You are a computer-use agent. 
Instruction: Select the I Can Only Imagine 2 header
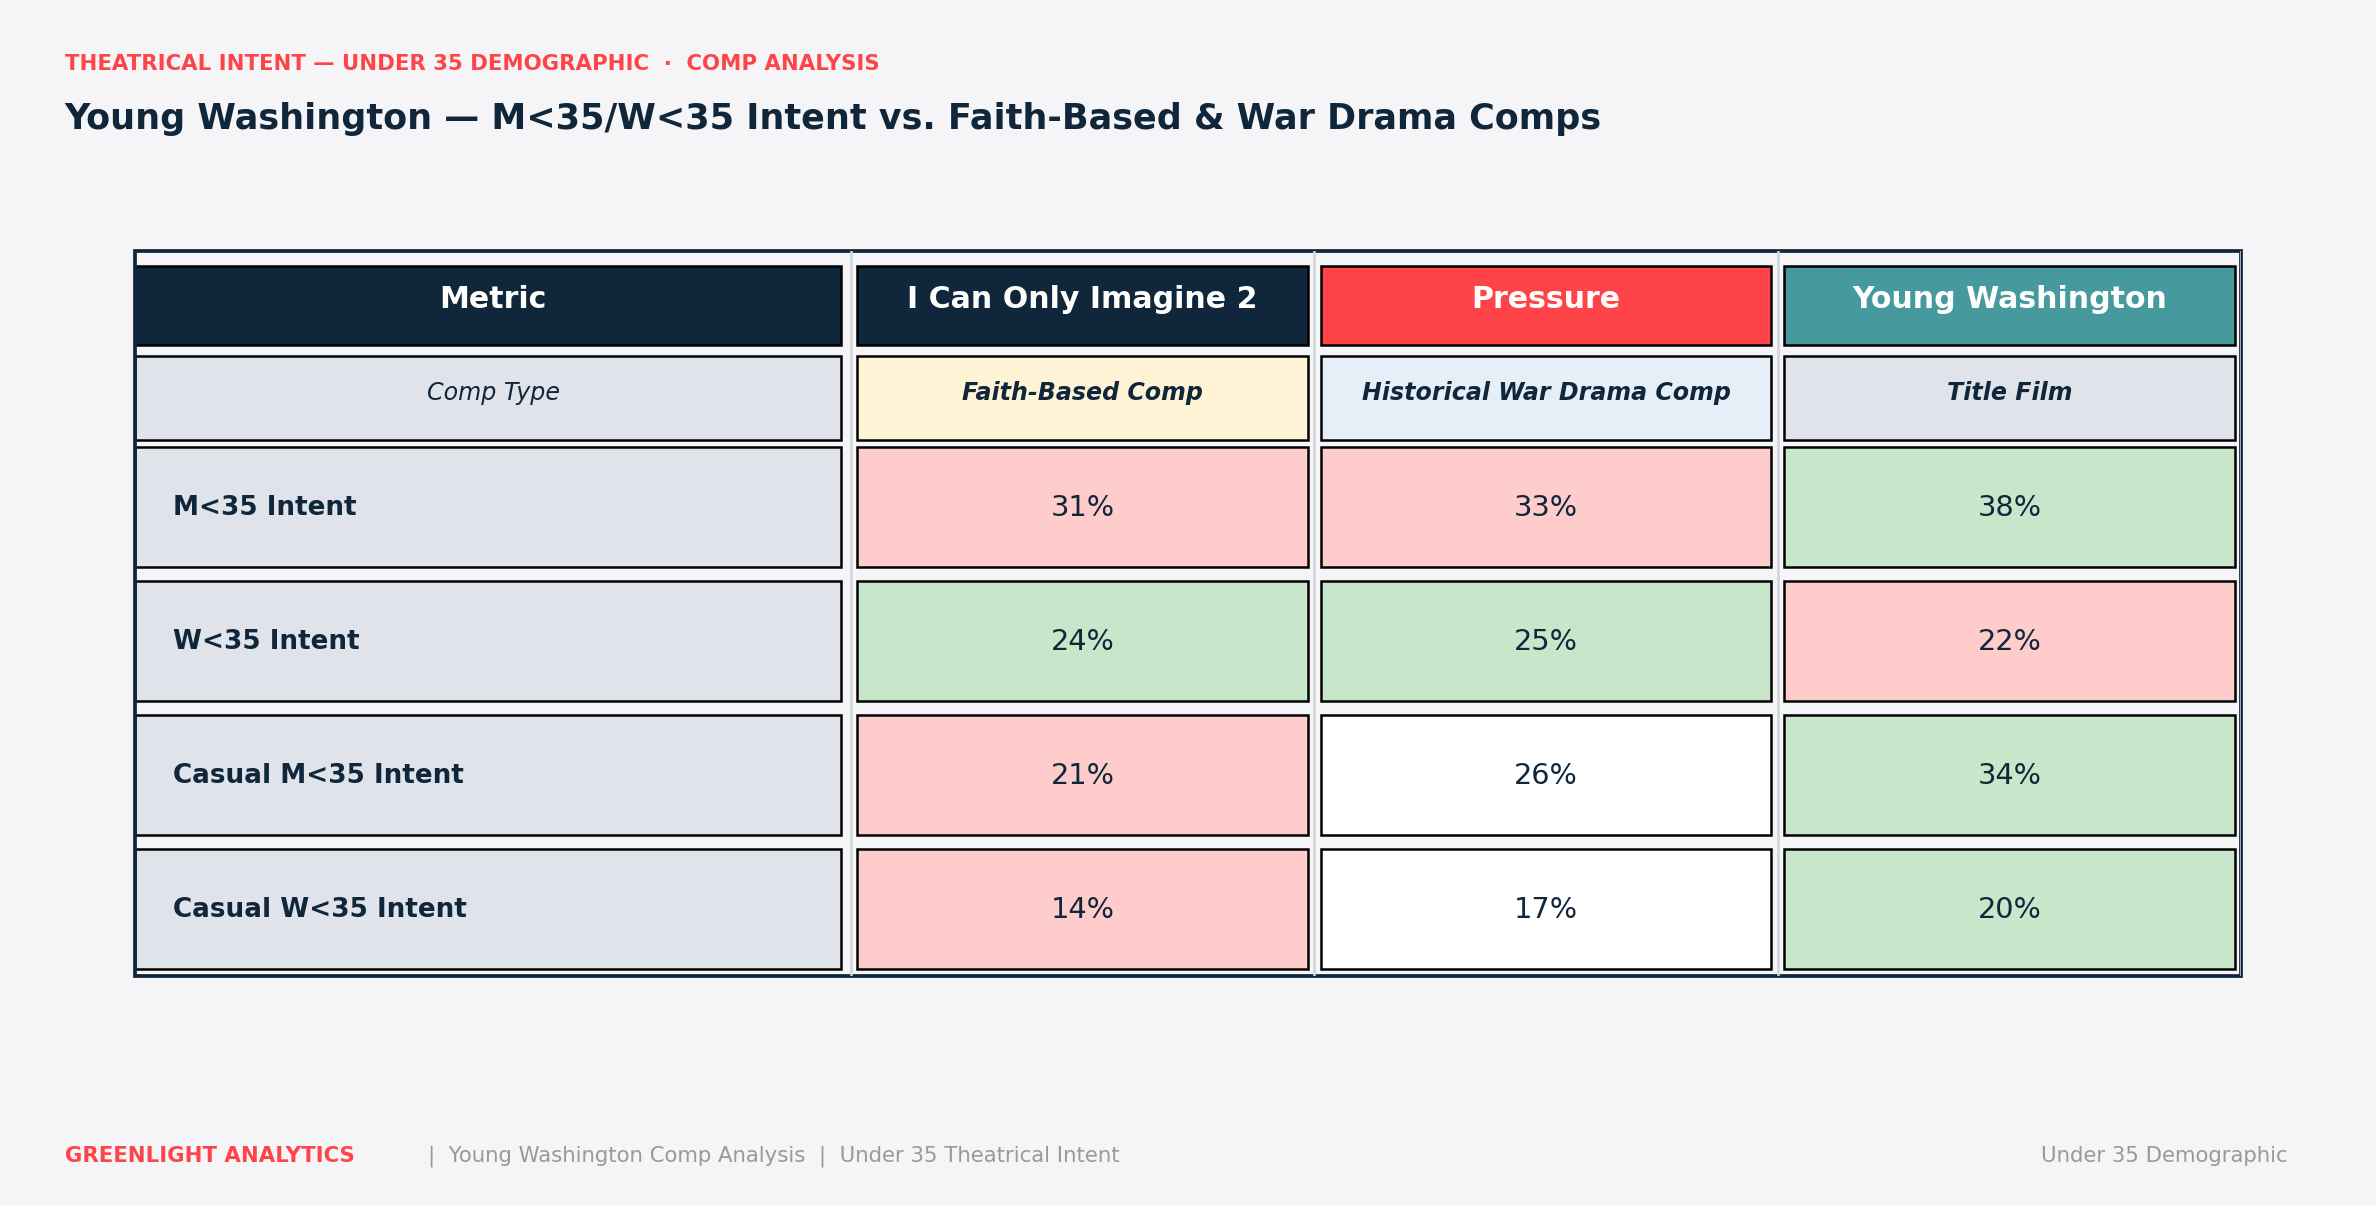[1082, 305]
